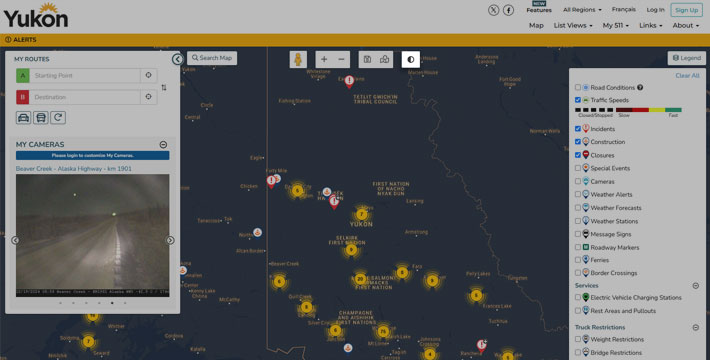Open the X (Twitter) social link icon
The image size is (710, 360).
click(x=494, y=10)
